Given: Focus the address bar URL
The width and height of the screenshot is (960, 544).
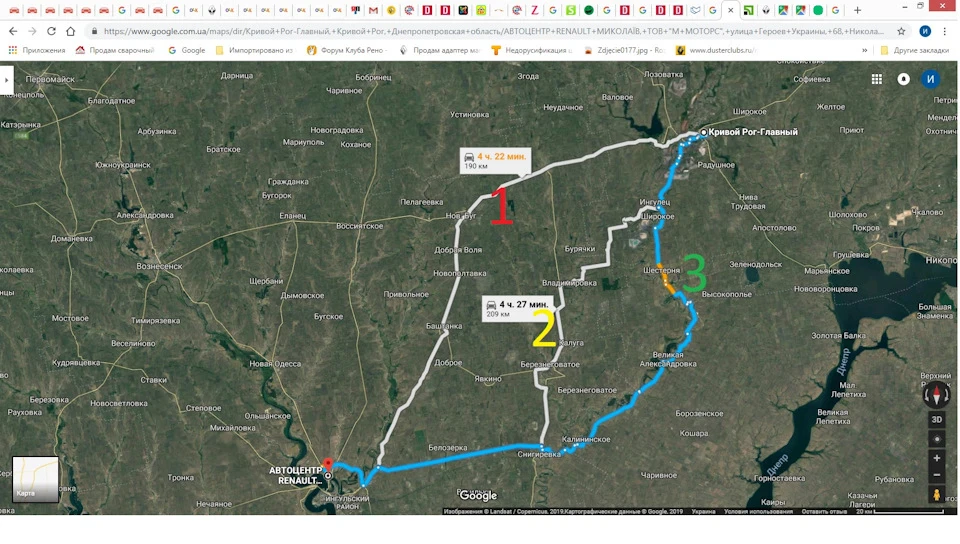Looking at the screenshot, I should pyautogui.click(x=493, y=31).
